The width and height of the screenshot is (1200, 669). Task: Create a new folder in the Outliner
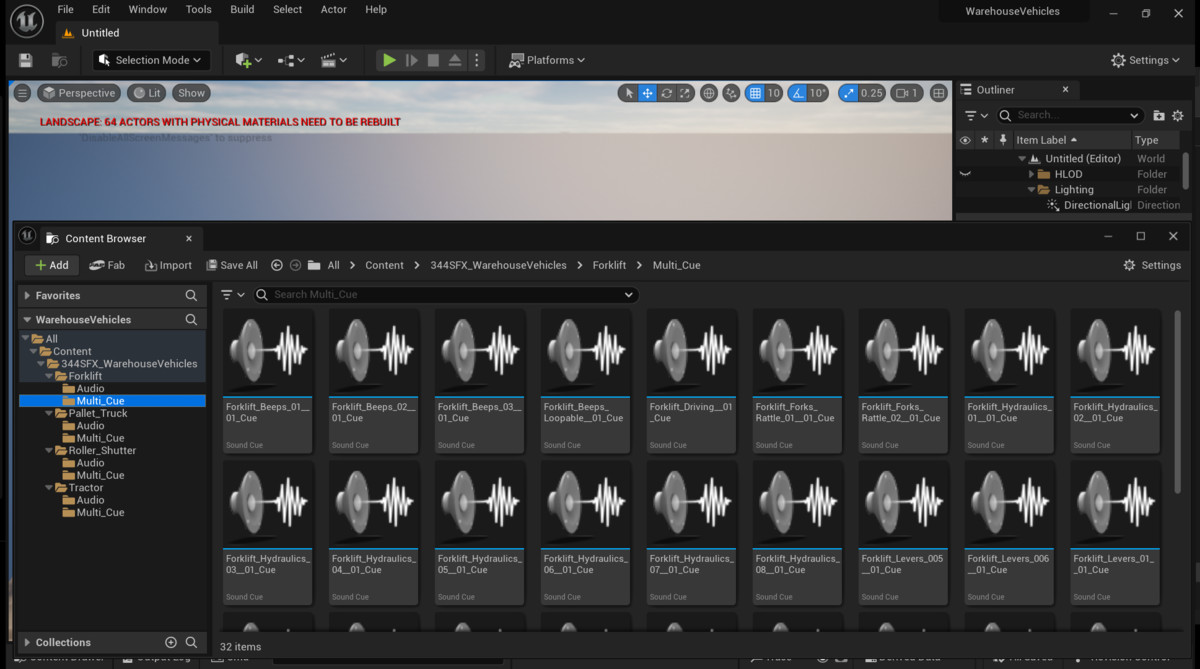(1159, 115)
